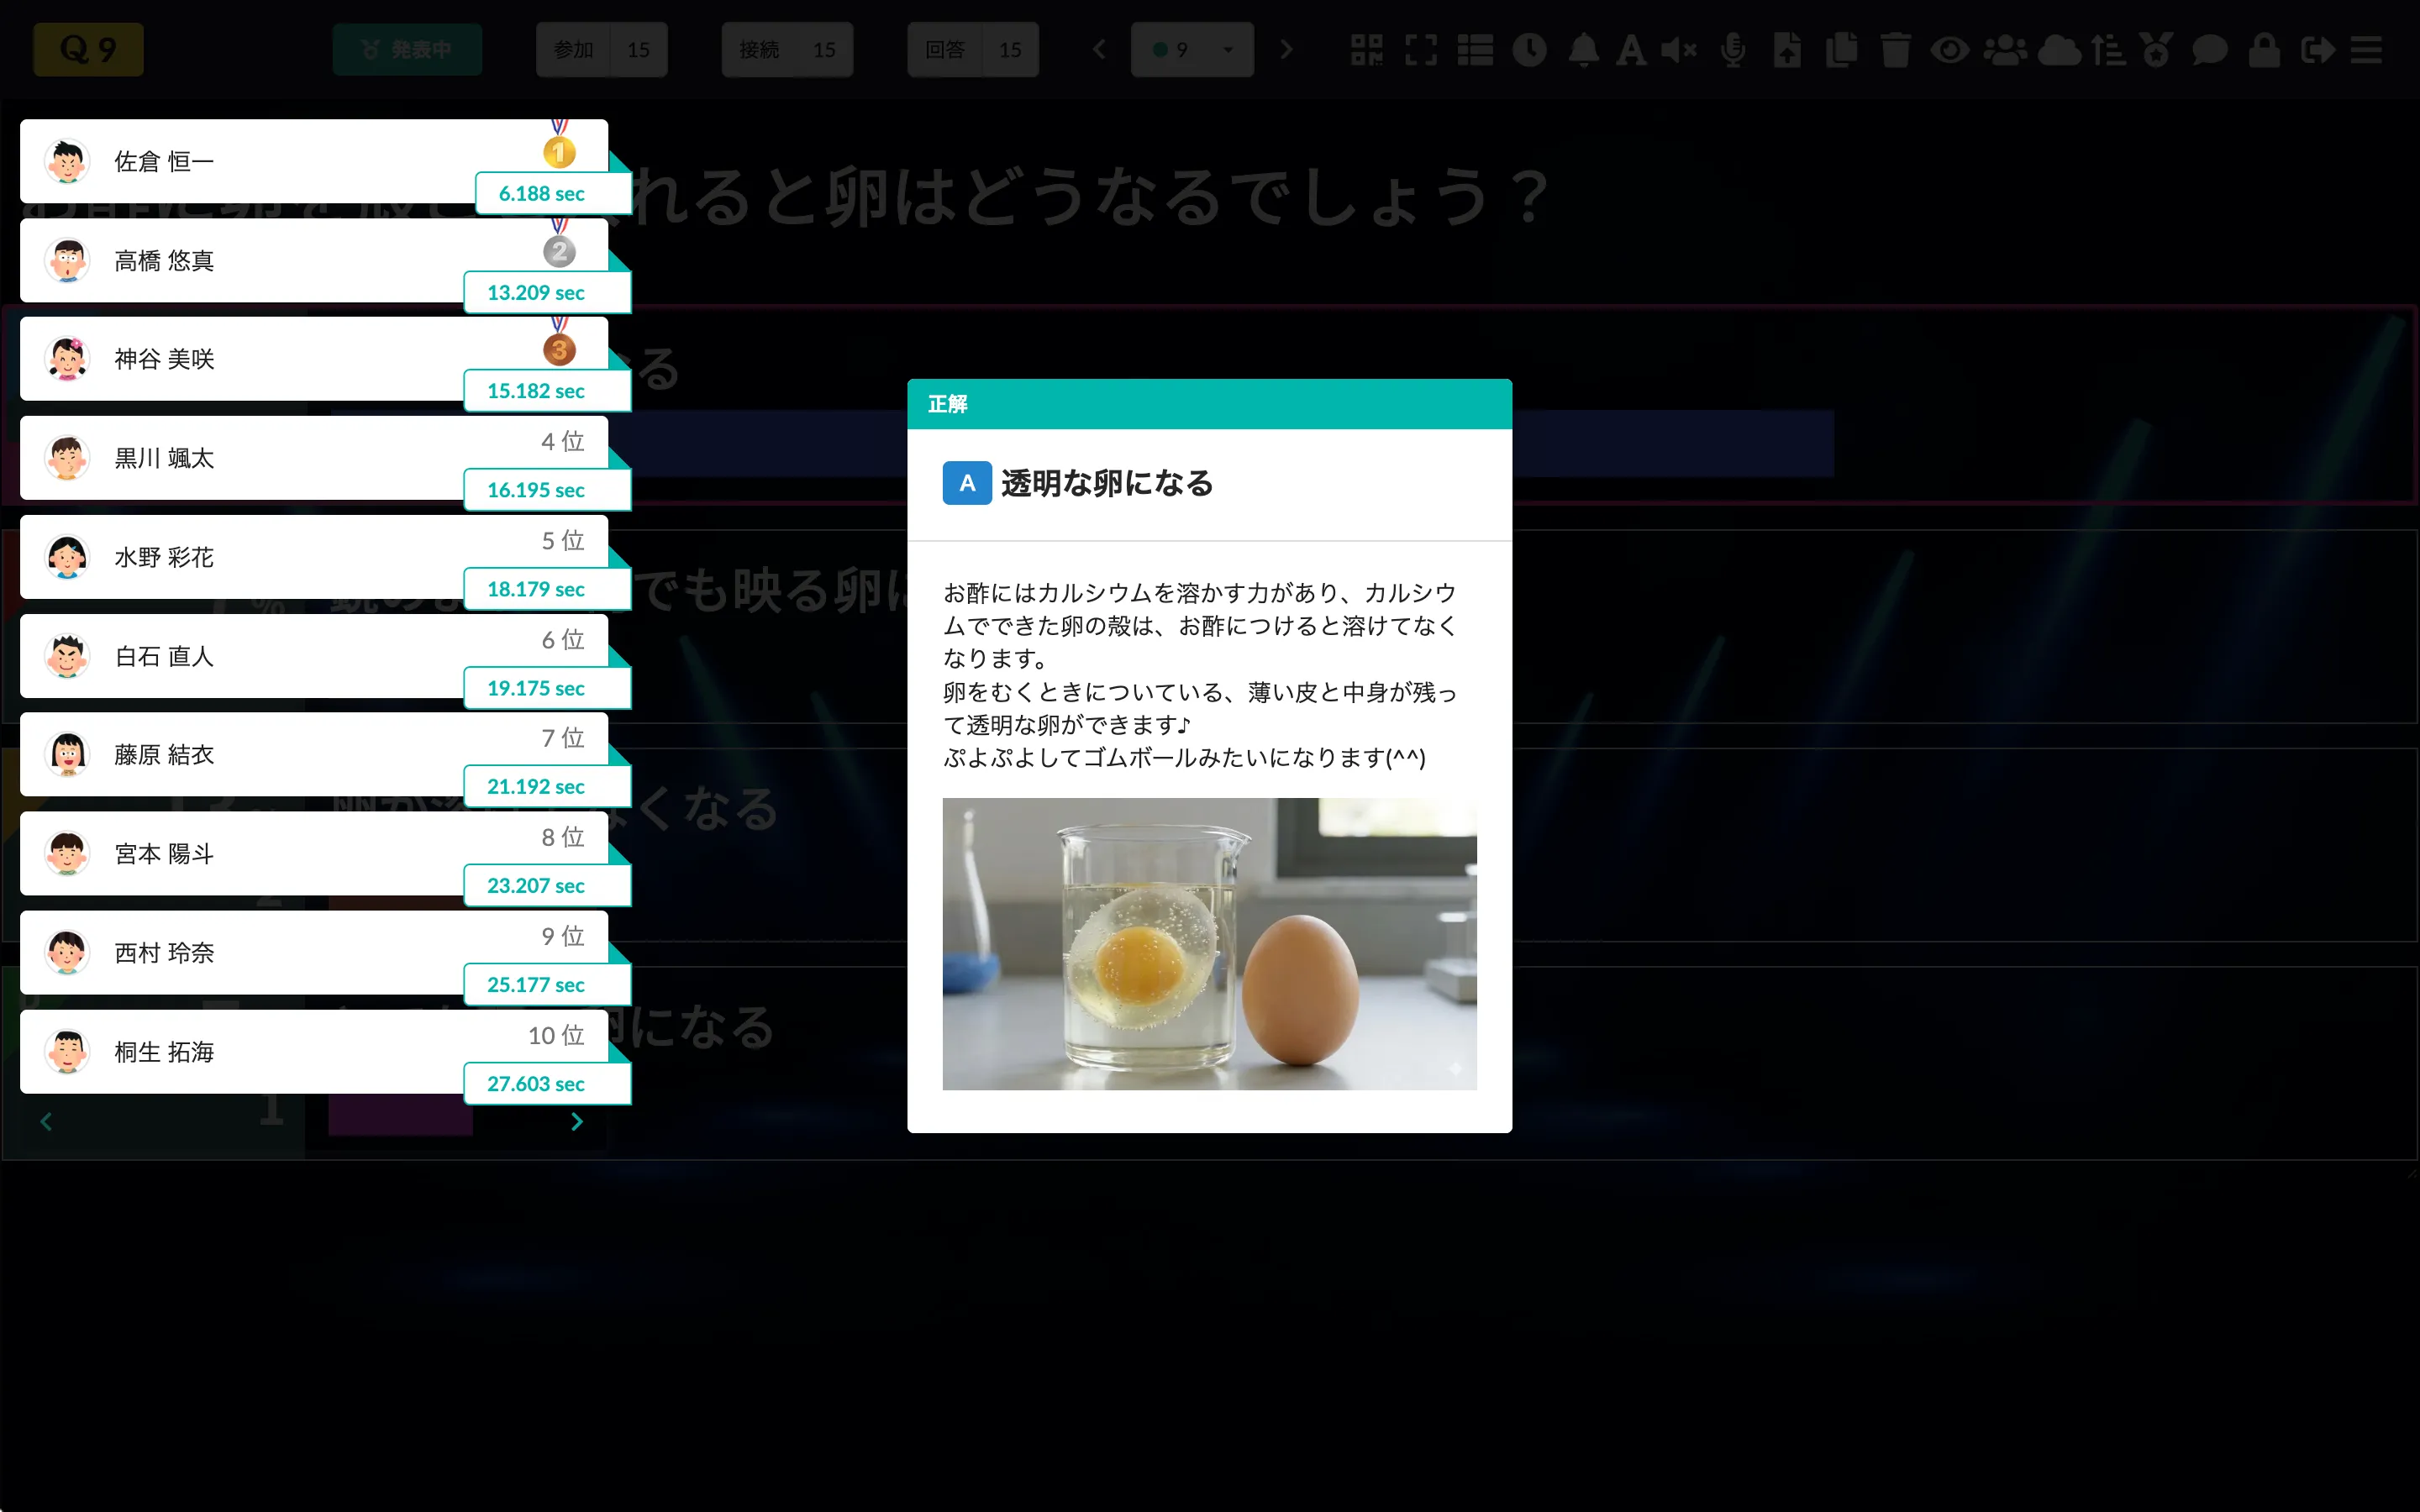
Task: Click the 回答 15 counter
Action: (x=973, y=49)
